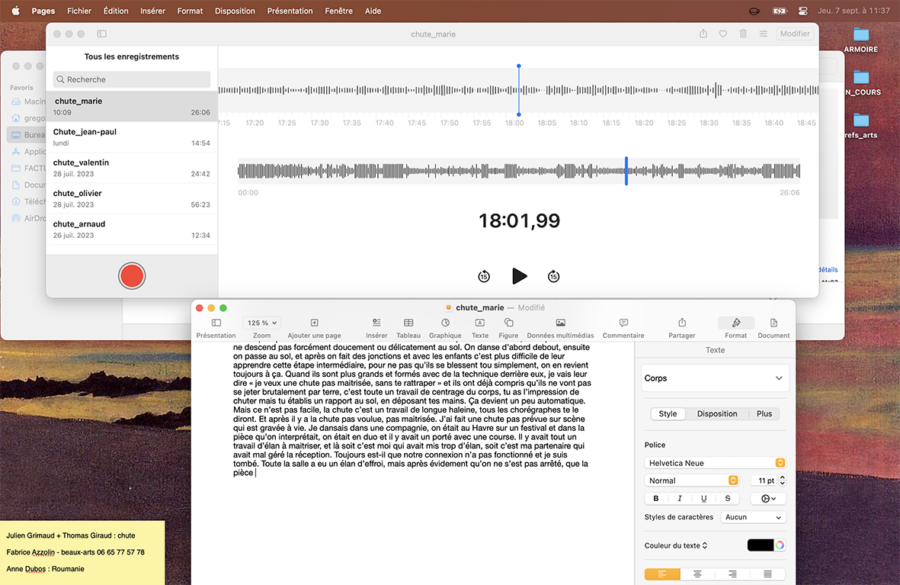
Task: Click the Modifier button in Voice Memos
Action: tap(795, 34)
